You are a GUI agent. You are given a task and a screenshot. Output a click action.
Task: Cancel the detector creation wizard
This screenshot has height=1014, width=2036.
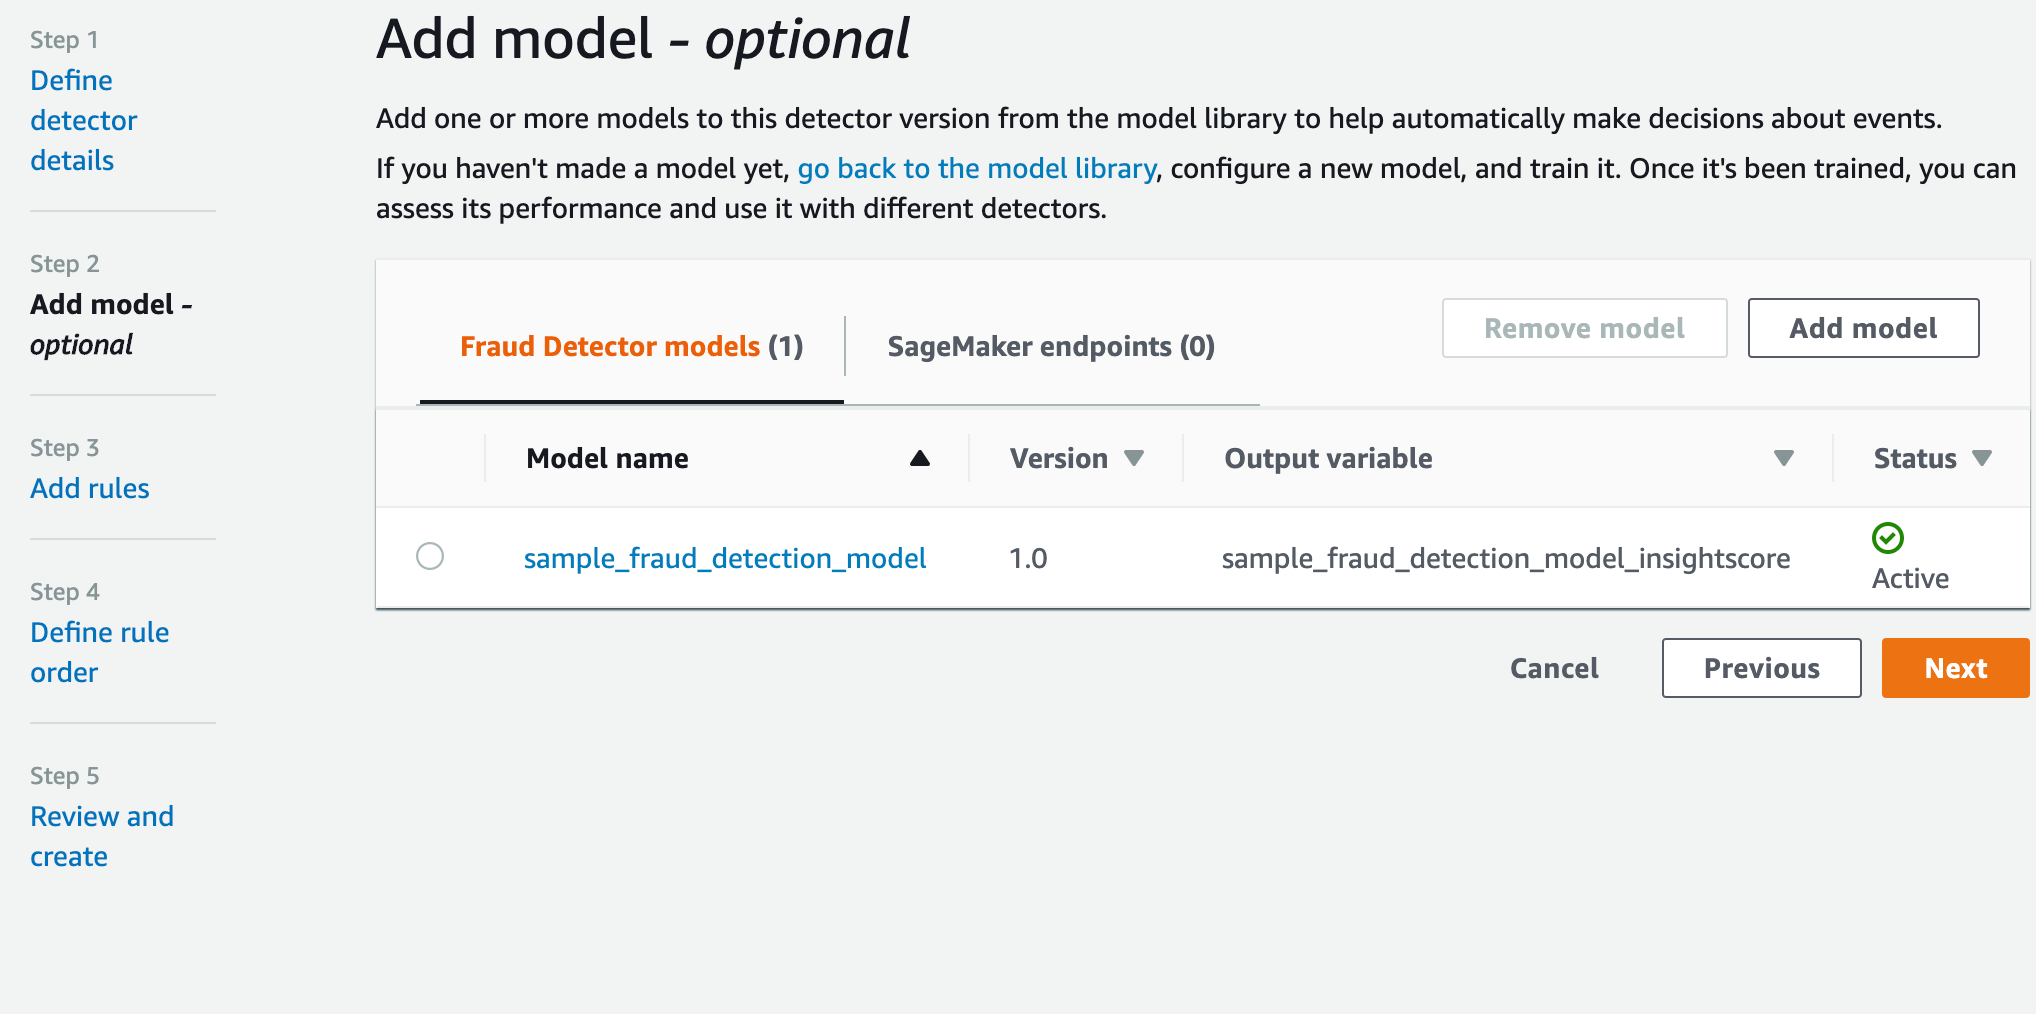(x=1554, y=668)
